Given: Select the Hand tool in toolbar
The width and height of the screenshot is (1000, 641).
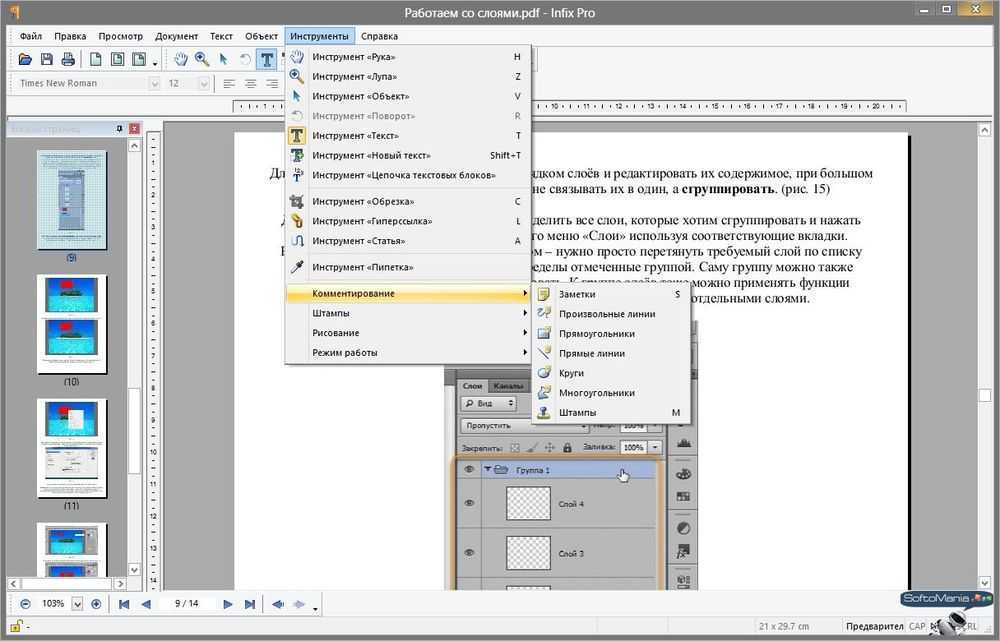Looking at the screenshot, I should pos(181,60).
